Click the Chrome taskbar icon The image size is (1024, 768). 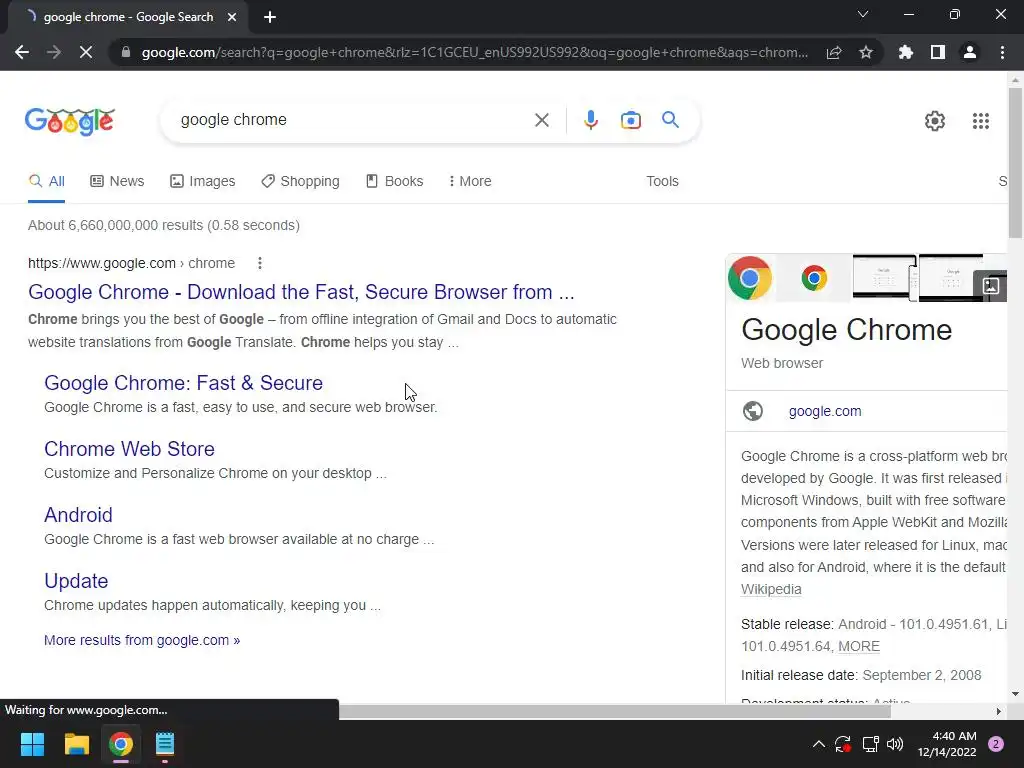(x=121, y=744)
